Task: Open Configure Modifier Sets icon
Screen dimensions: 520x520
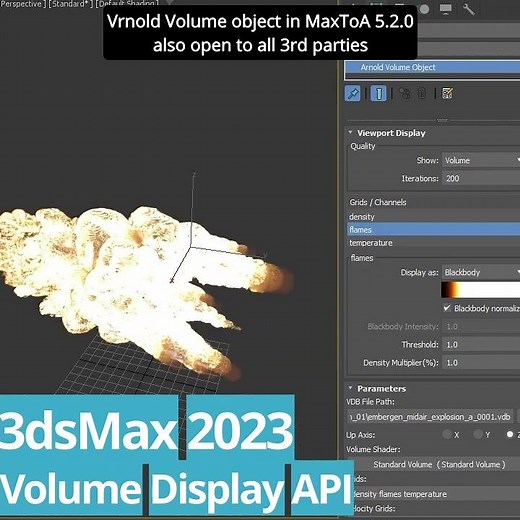Action: coord(447,94)
